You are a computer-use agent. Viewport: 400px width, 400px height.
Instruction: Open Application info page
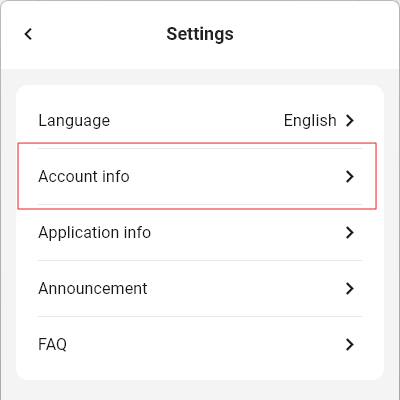pos(200,232)
